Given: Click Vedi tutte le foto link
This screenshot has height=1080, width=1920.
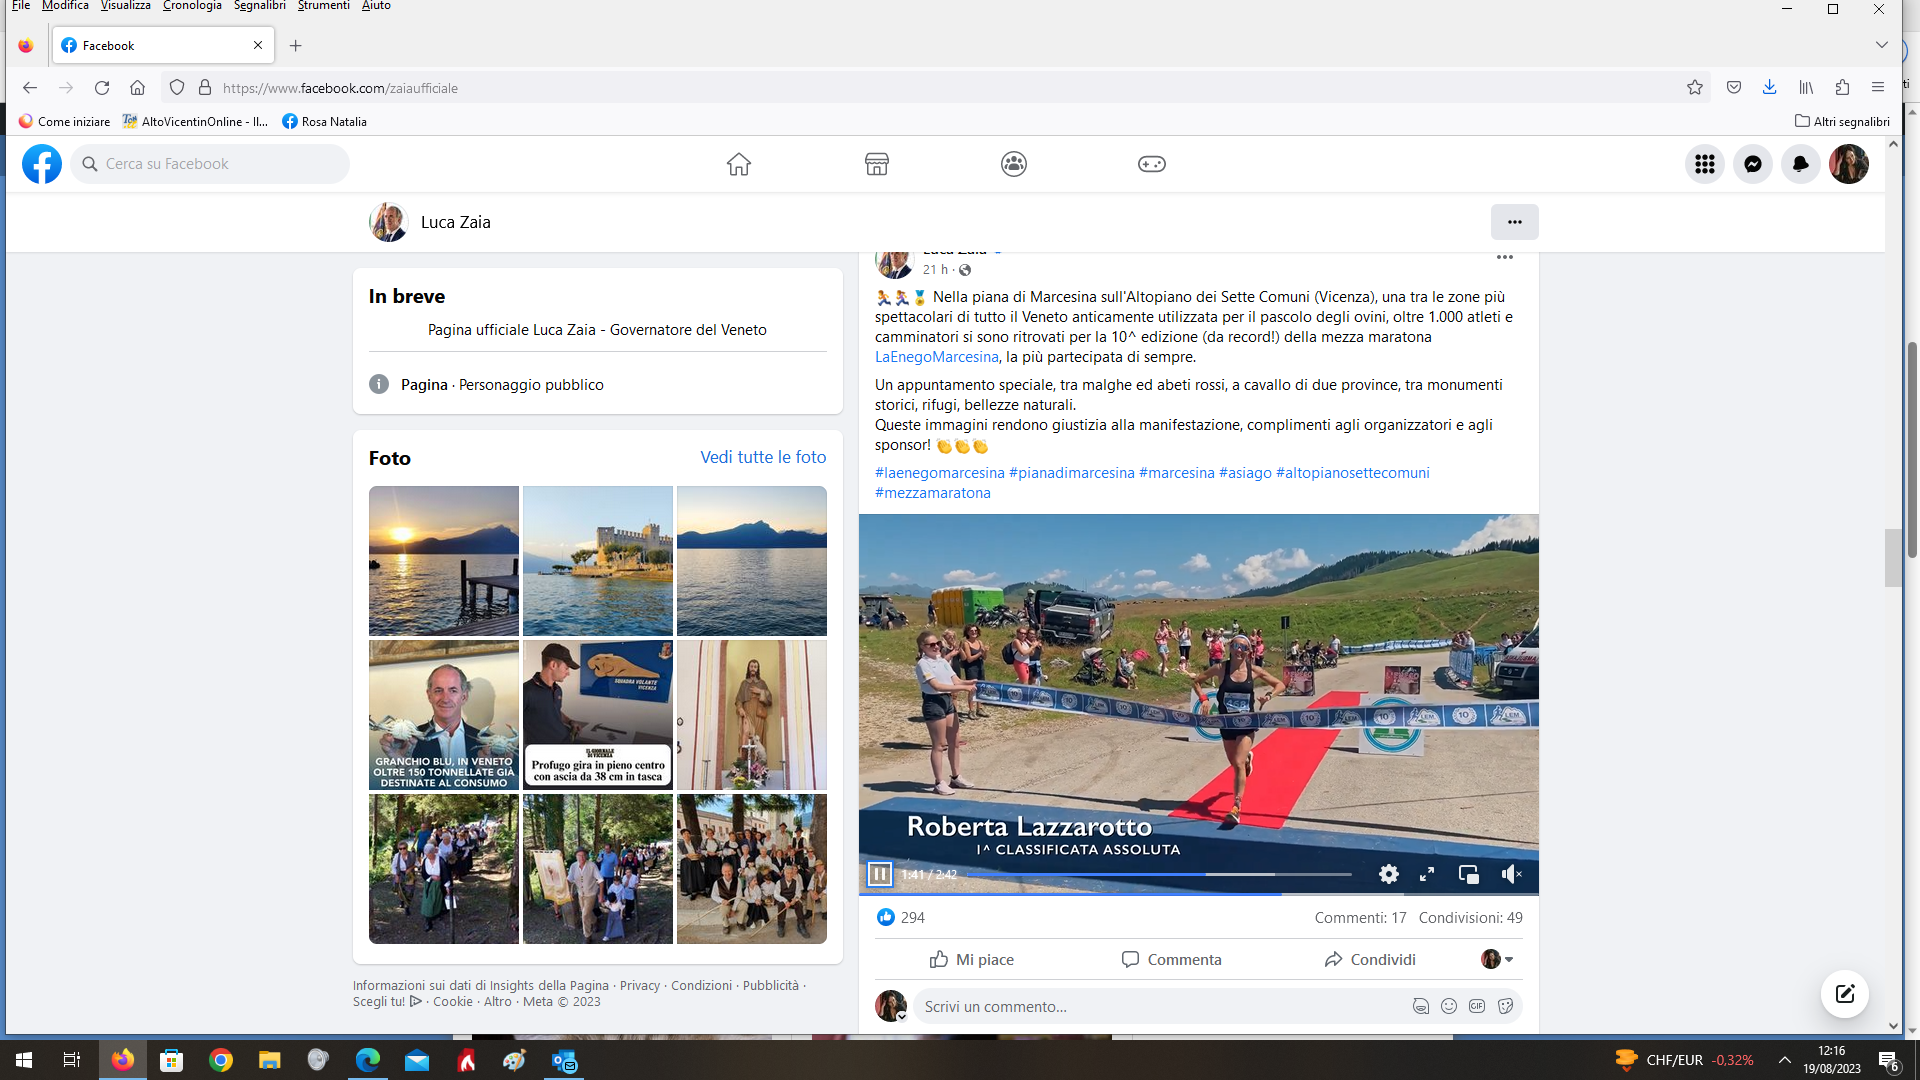Looking at the screenshot, I should pos(763,457).
